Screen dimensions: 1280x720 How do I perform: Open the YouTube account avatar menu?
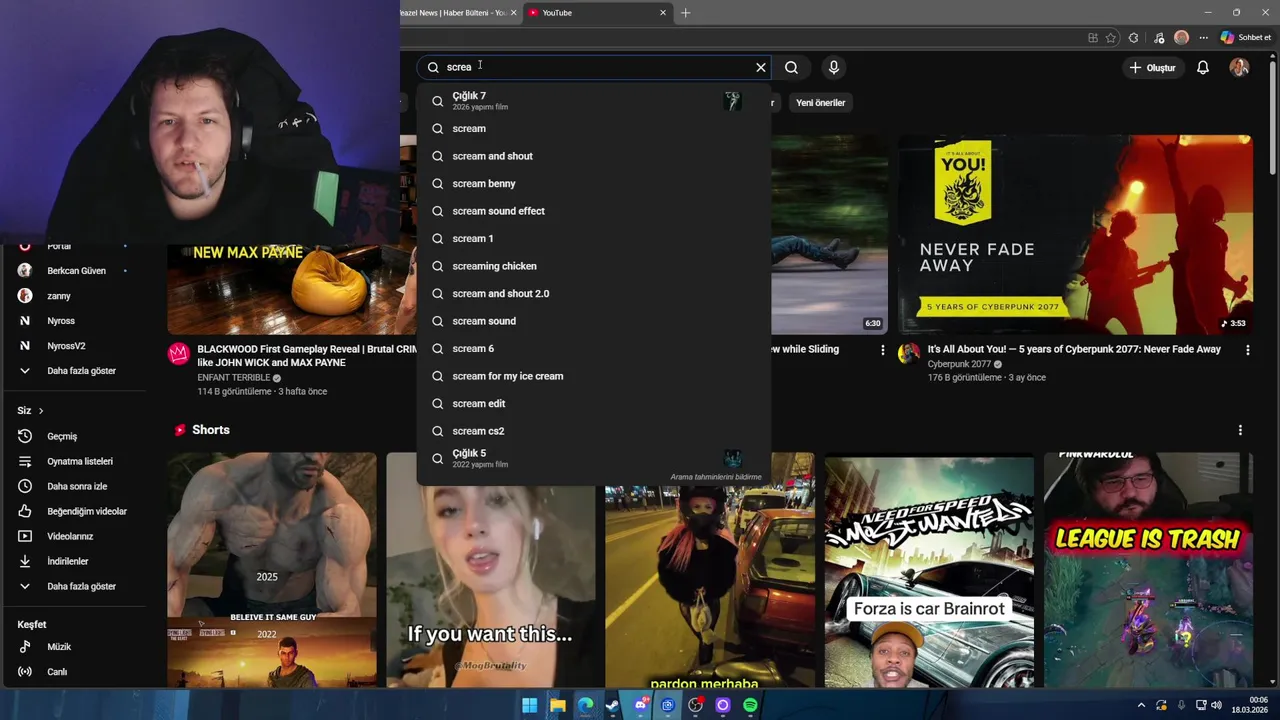point(1239,67)
